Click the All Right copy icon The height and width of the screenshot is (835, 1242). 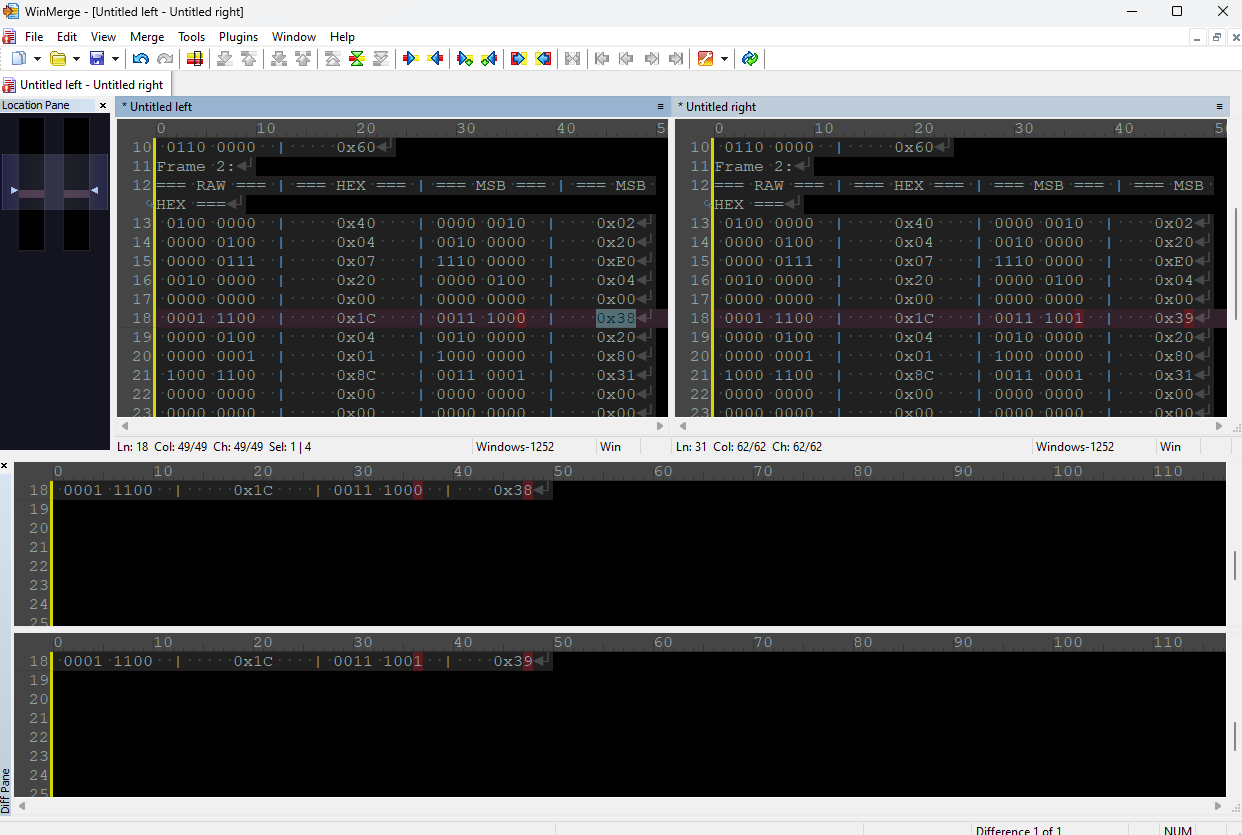pos(519,59)
